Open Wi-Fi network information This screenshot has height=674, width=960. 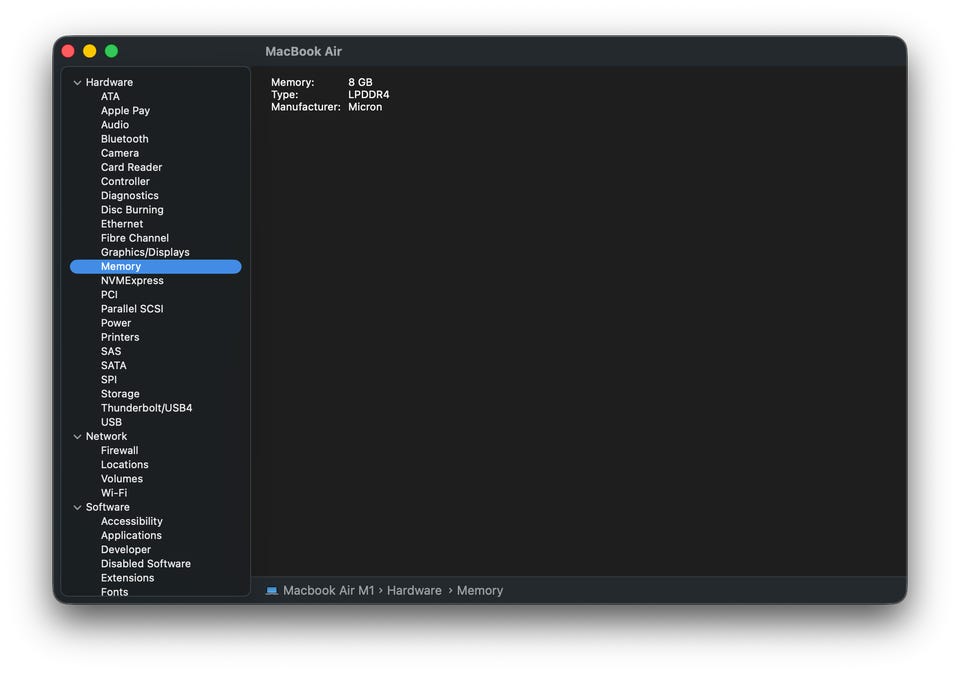[114, 493]
